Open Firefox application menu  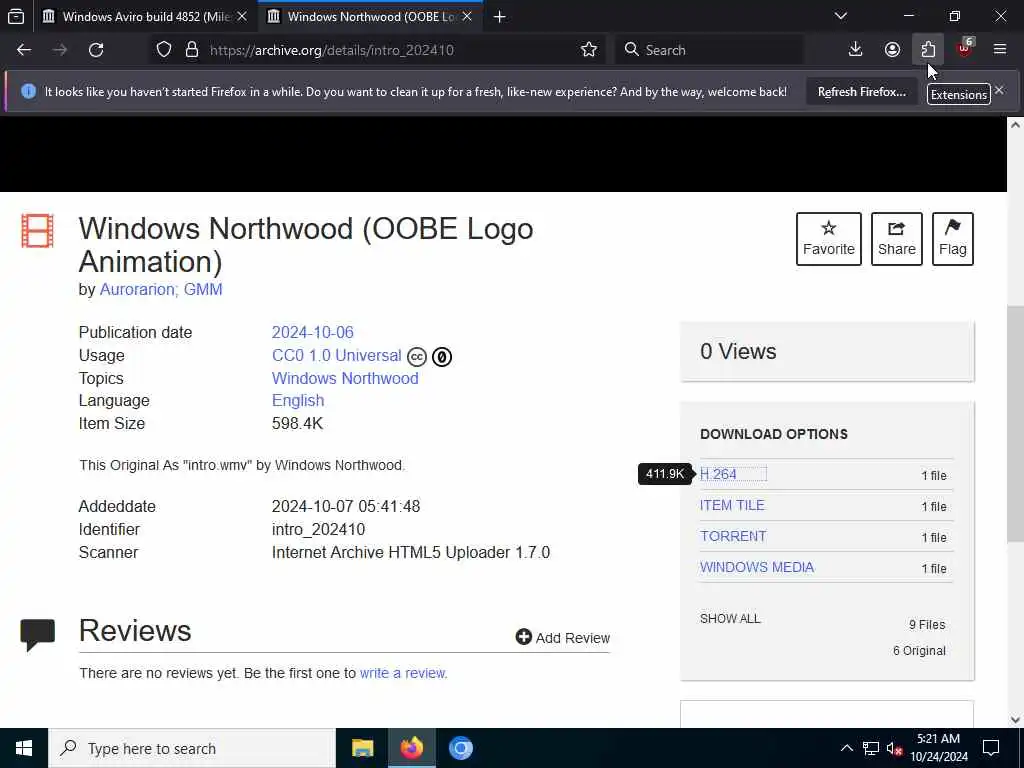(1000, 50)
